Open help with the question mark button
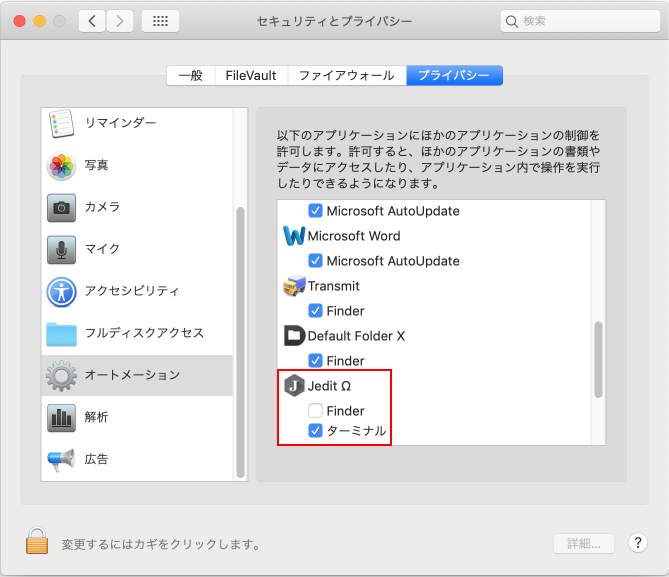Screen dimensions: 669x577 tap(638, 543)
